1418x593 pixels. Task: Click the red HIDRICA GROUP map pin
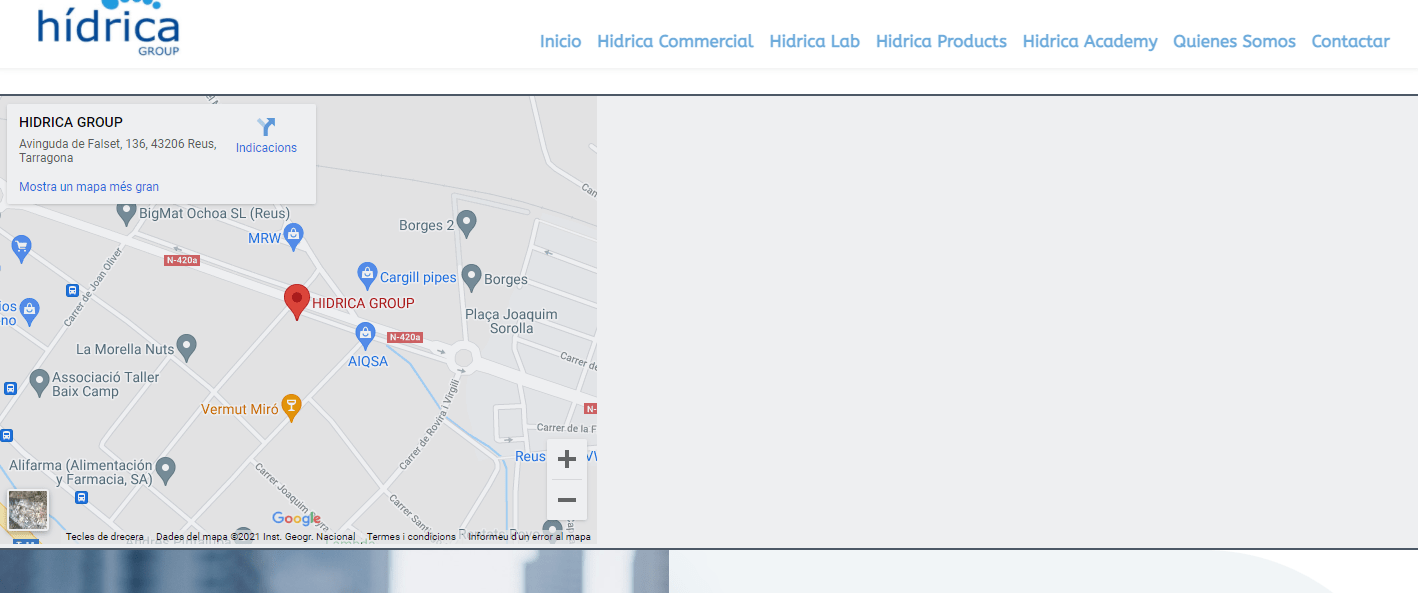(297, 302)
